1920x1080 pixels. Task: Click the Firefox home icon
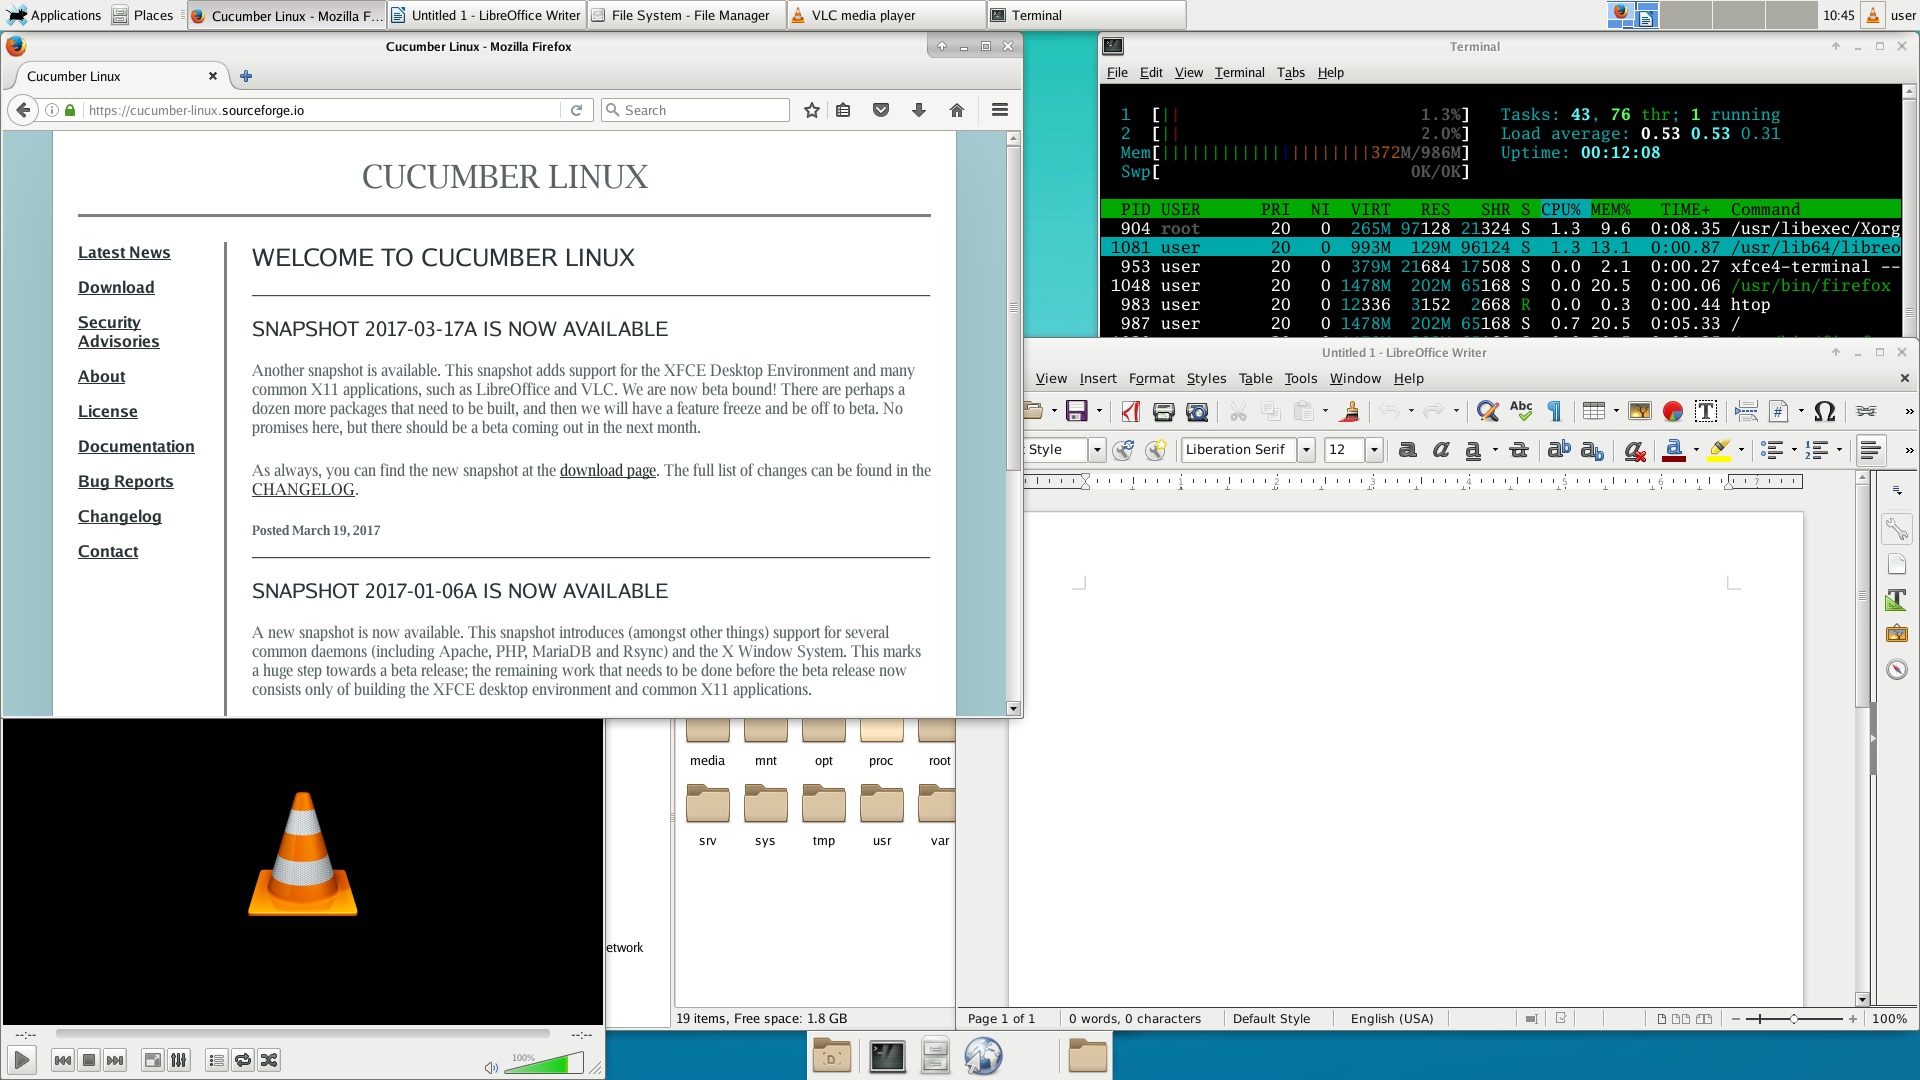(x=957, y=110)
